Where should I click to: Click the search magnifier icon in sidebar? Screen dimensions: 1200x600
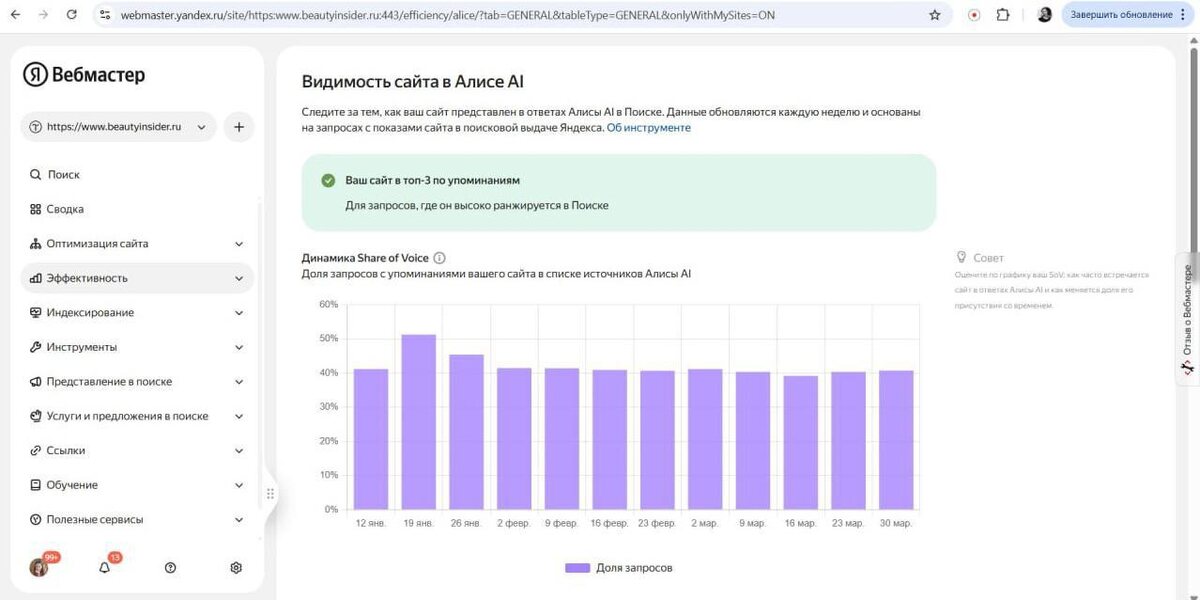tap(36, 174)
